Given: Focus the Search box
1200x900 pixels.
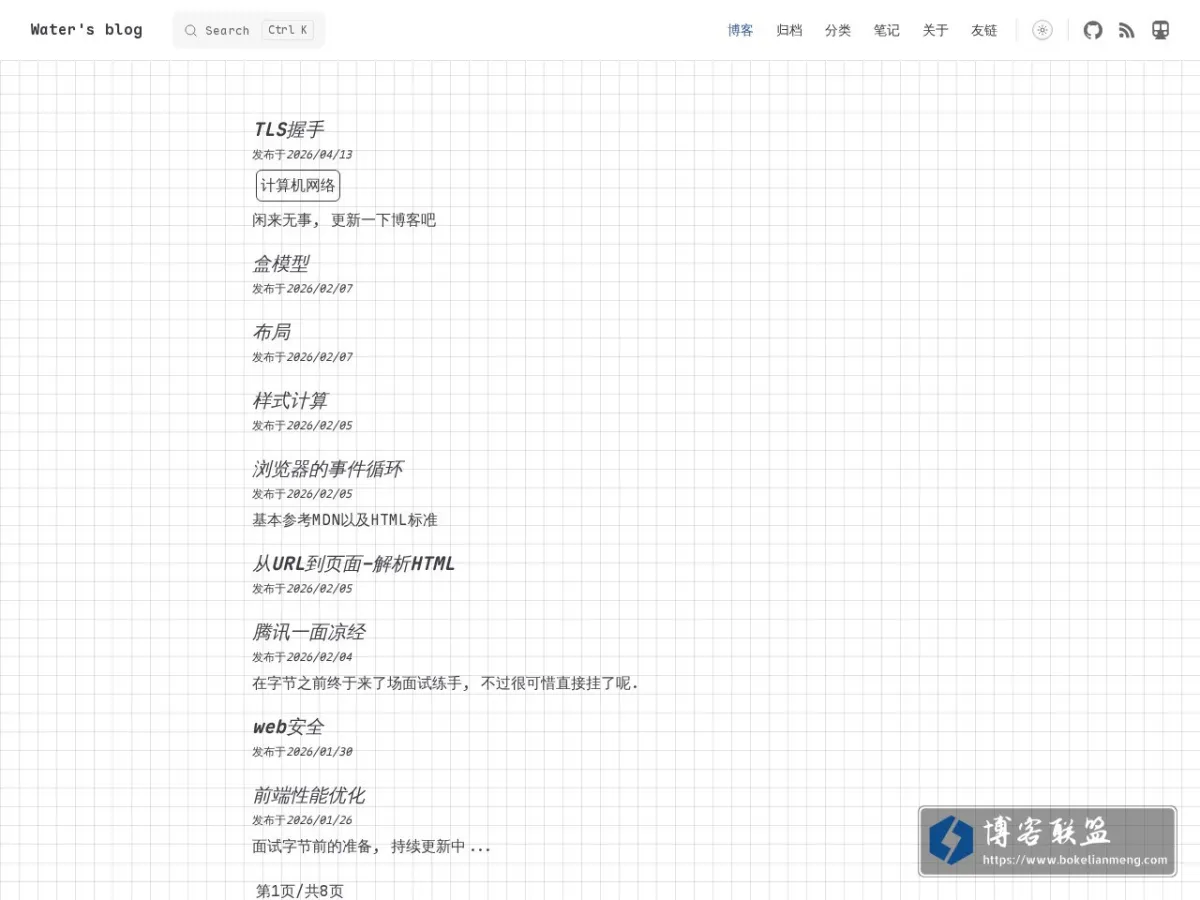Looking at the screenshot, I should pos(249,30).
